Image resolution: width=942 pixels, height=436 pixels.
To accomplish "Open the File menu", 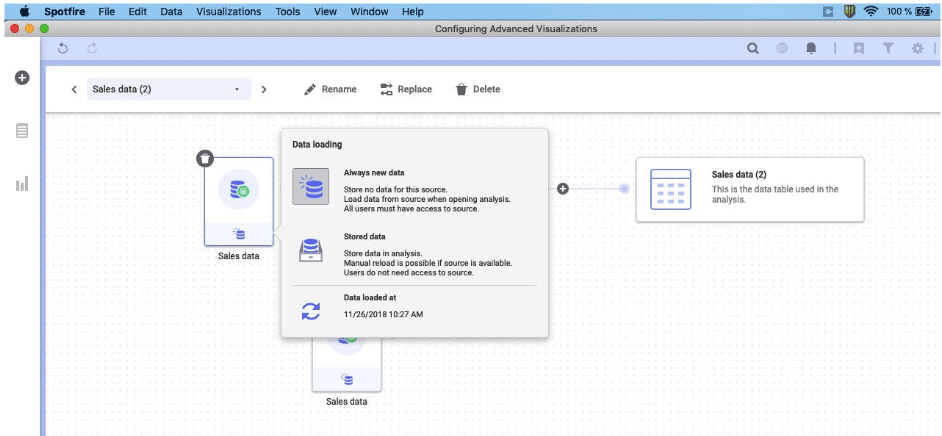I will (106, 11).
